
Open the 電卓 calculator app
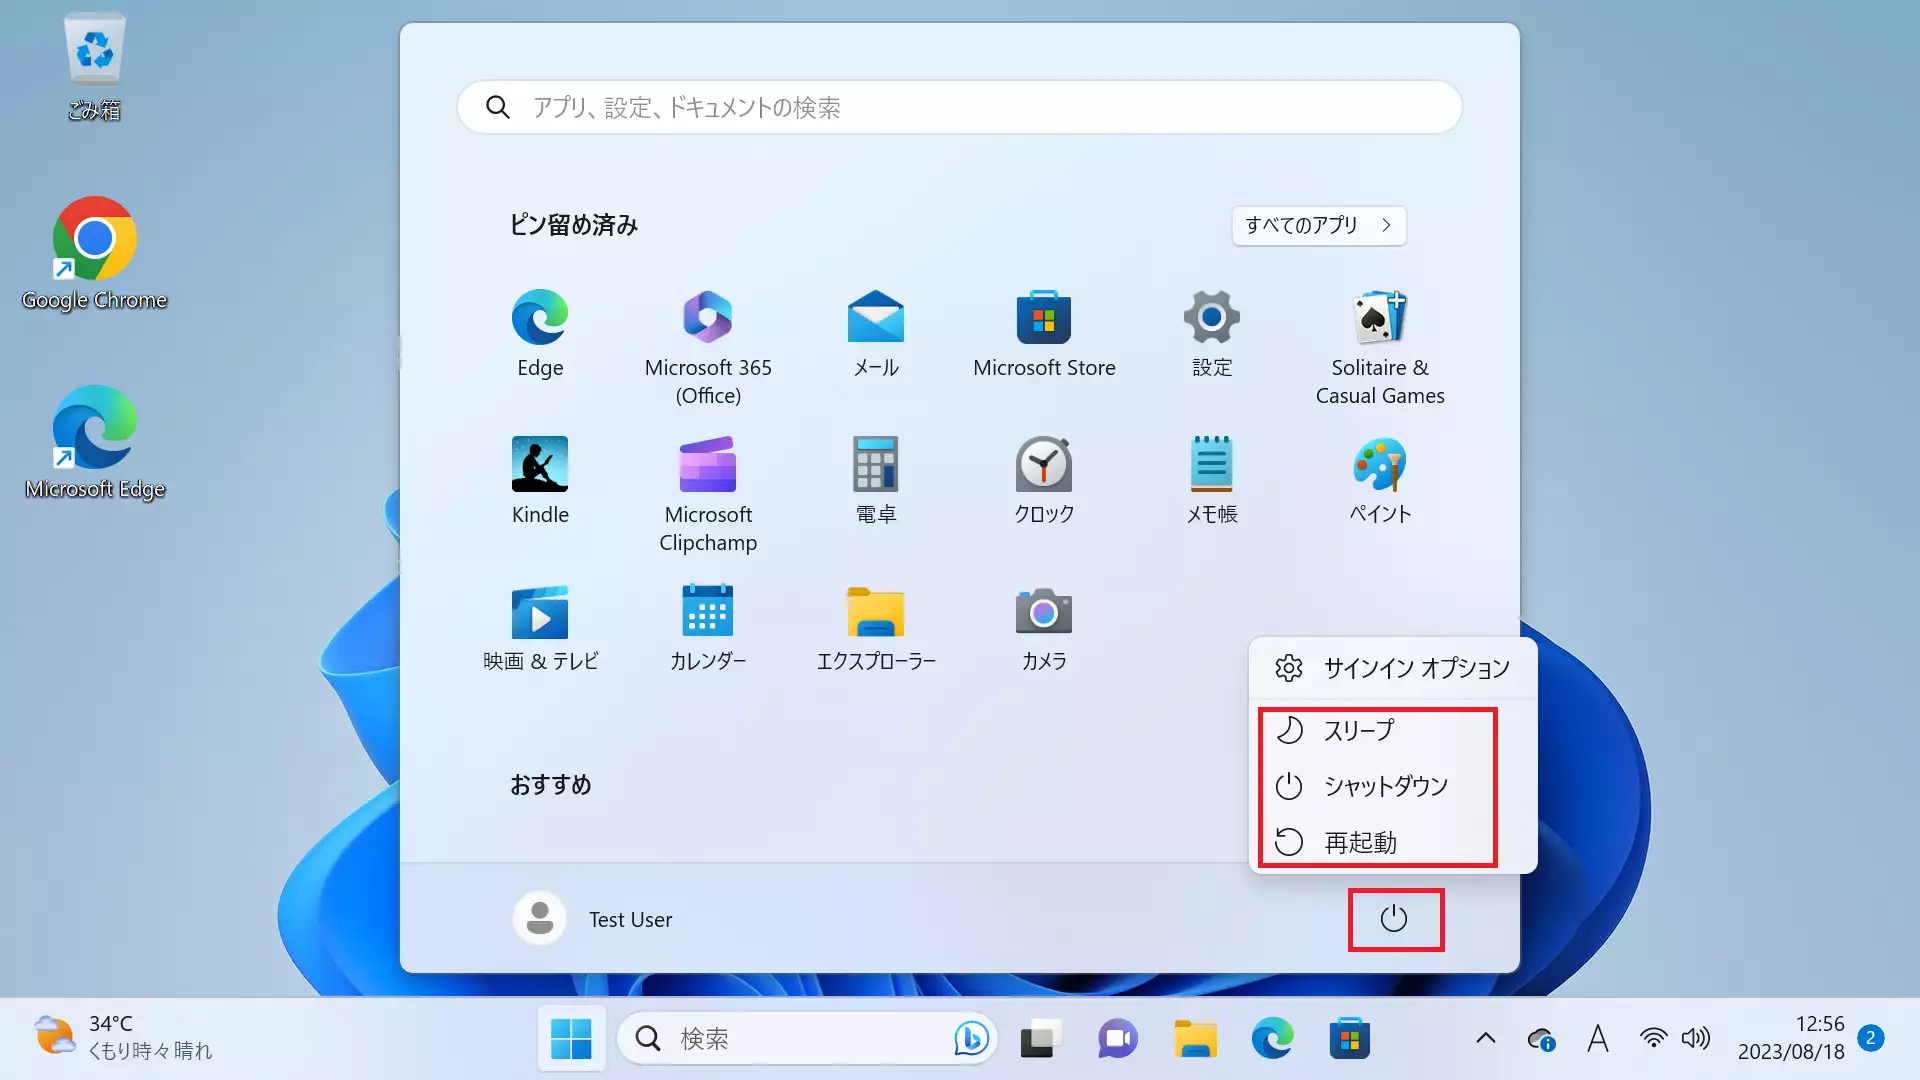(876, 481)
